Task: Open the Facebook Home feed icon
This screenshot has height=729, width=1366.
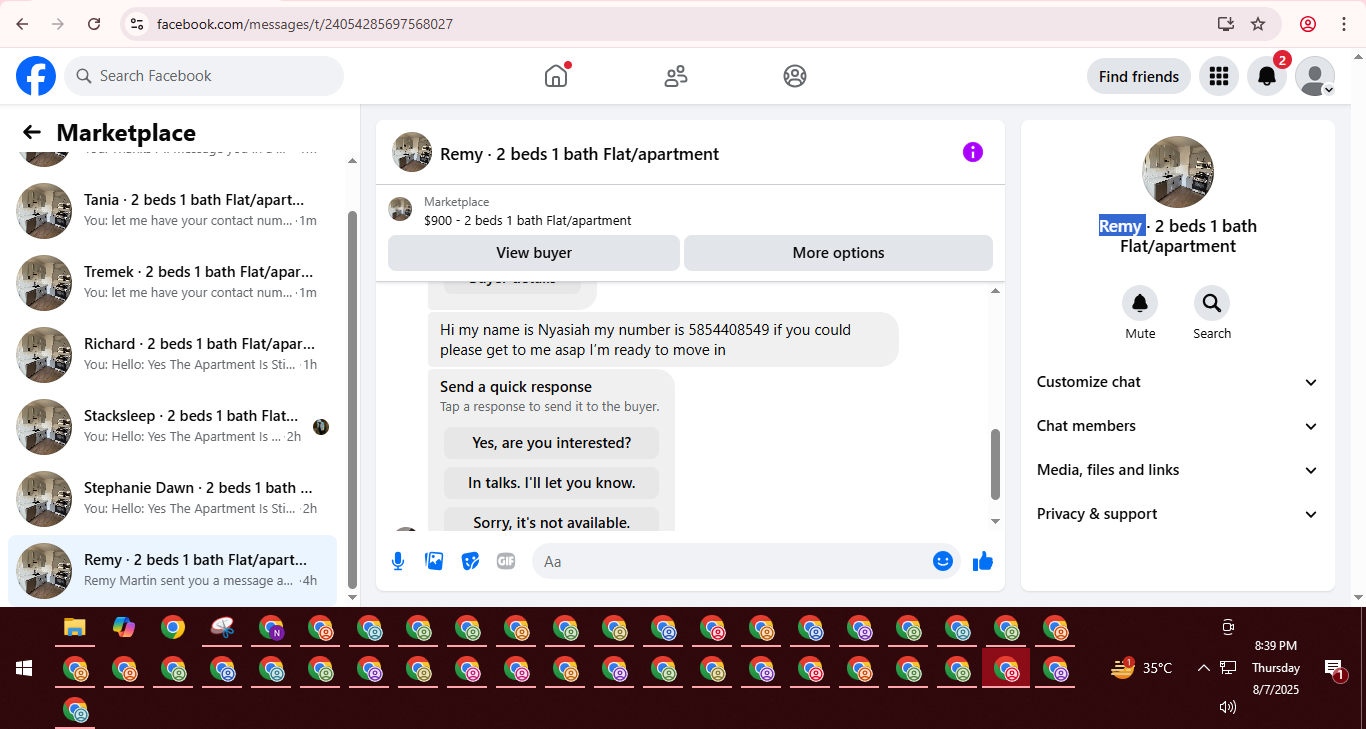Action: coord(556,76)
